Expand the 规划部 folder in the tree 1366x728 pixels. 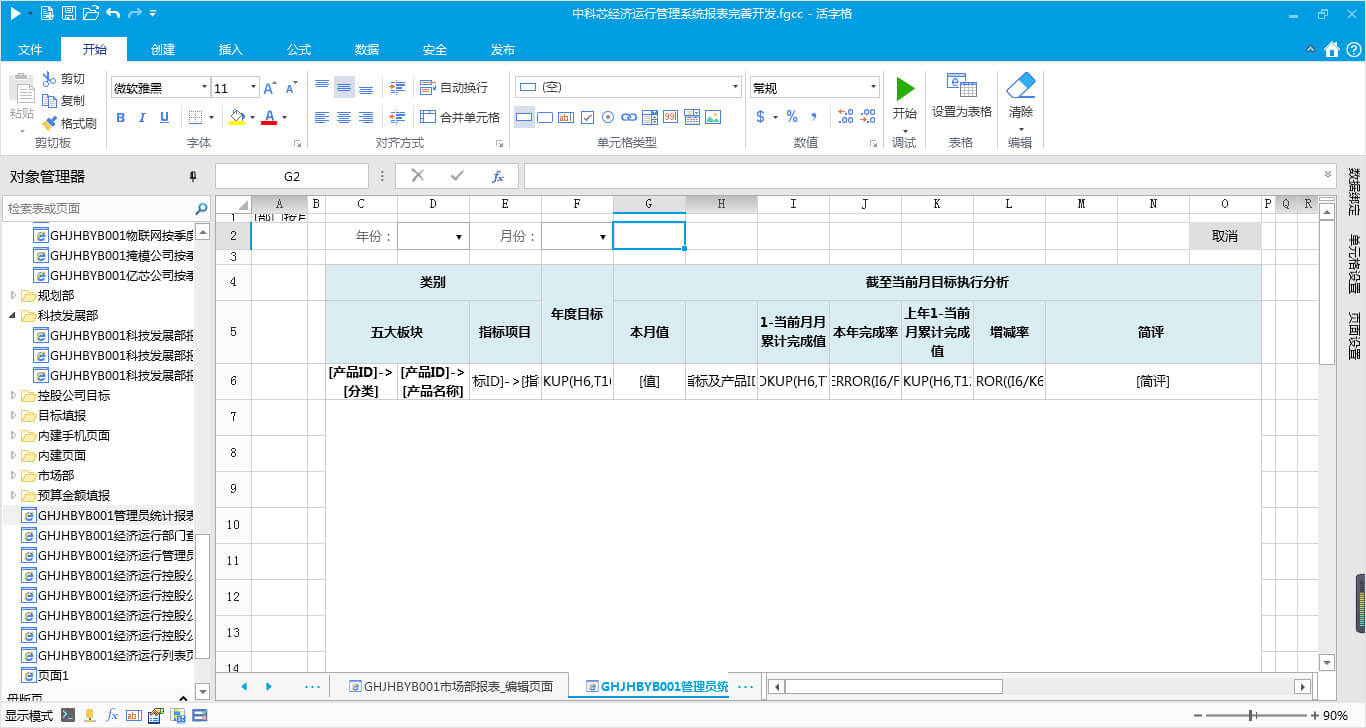13,295
